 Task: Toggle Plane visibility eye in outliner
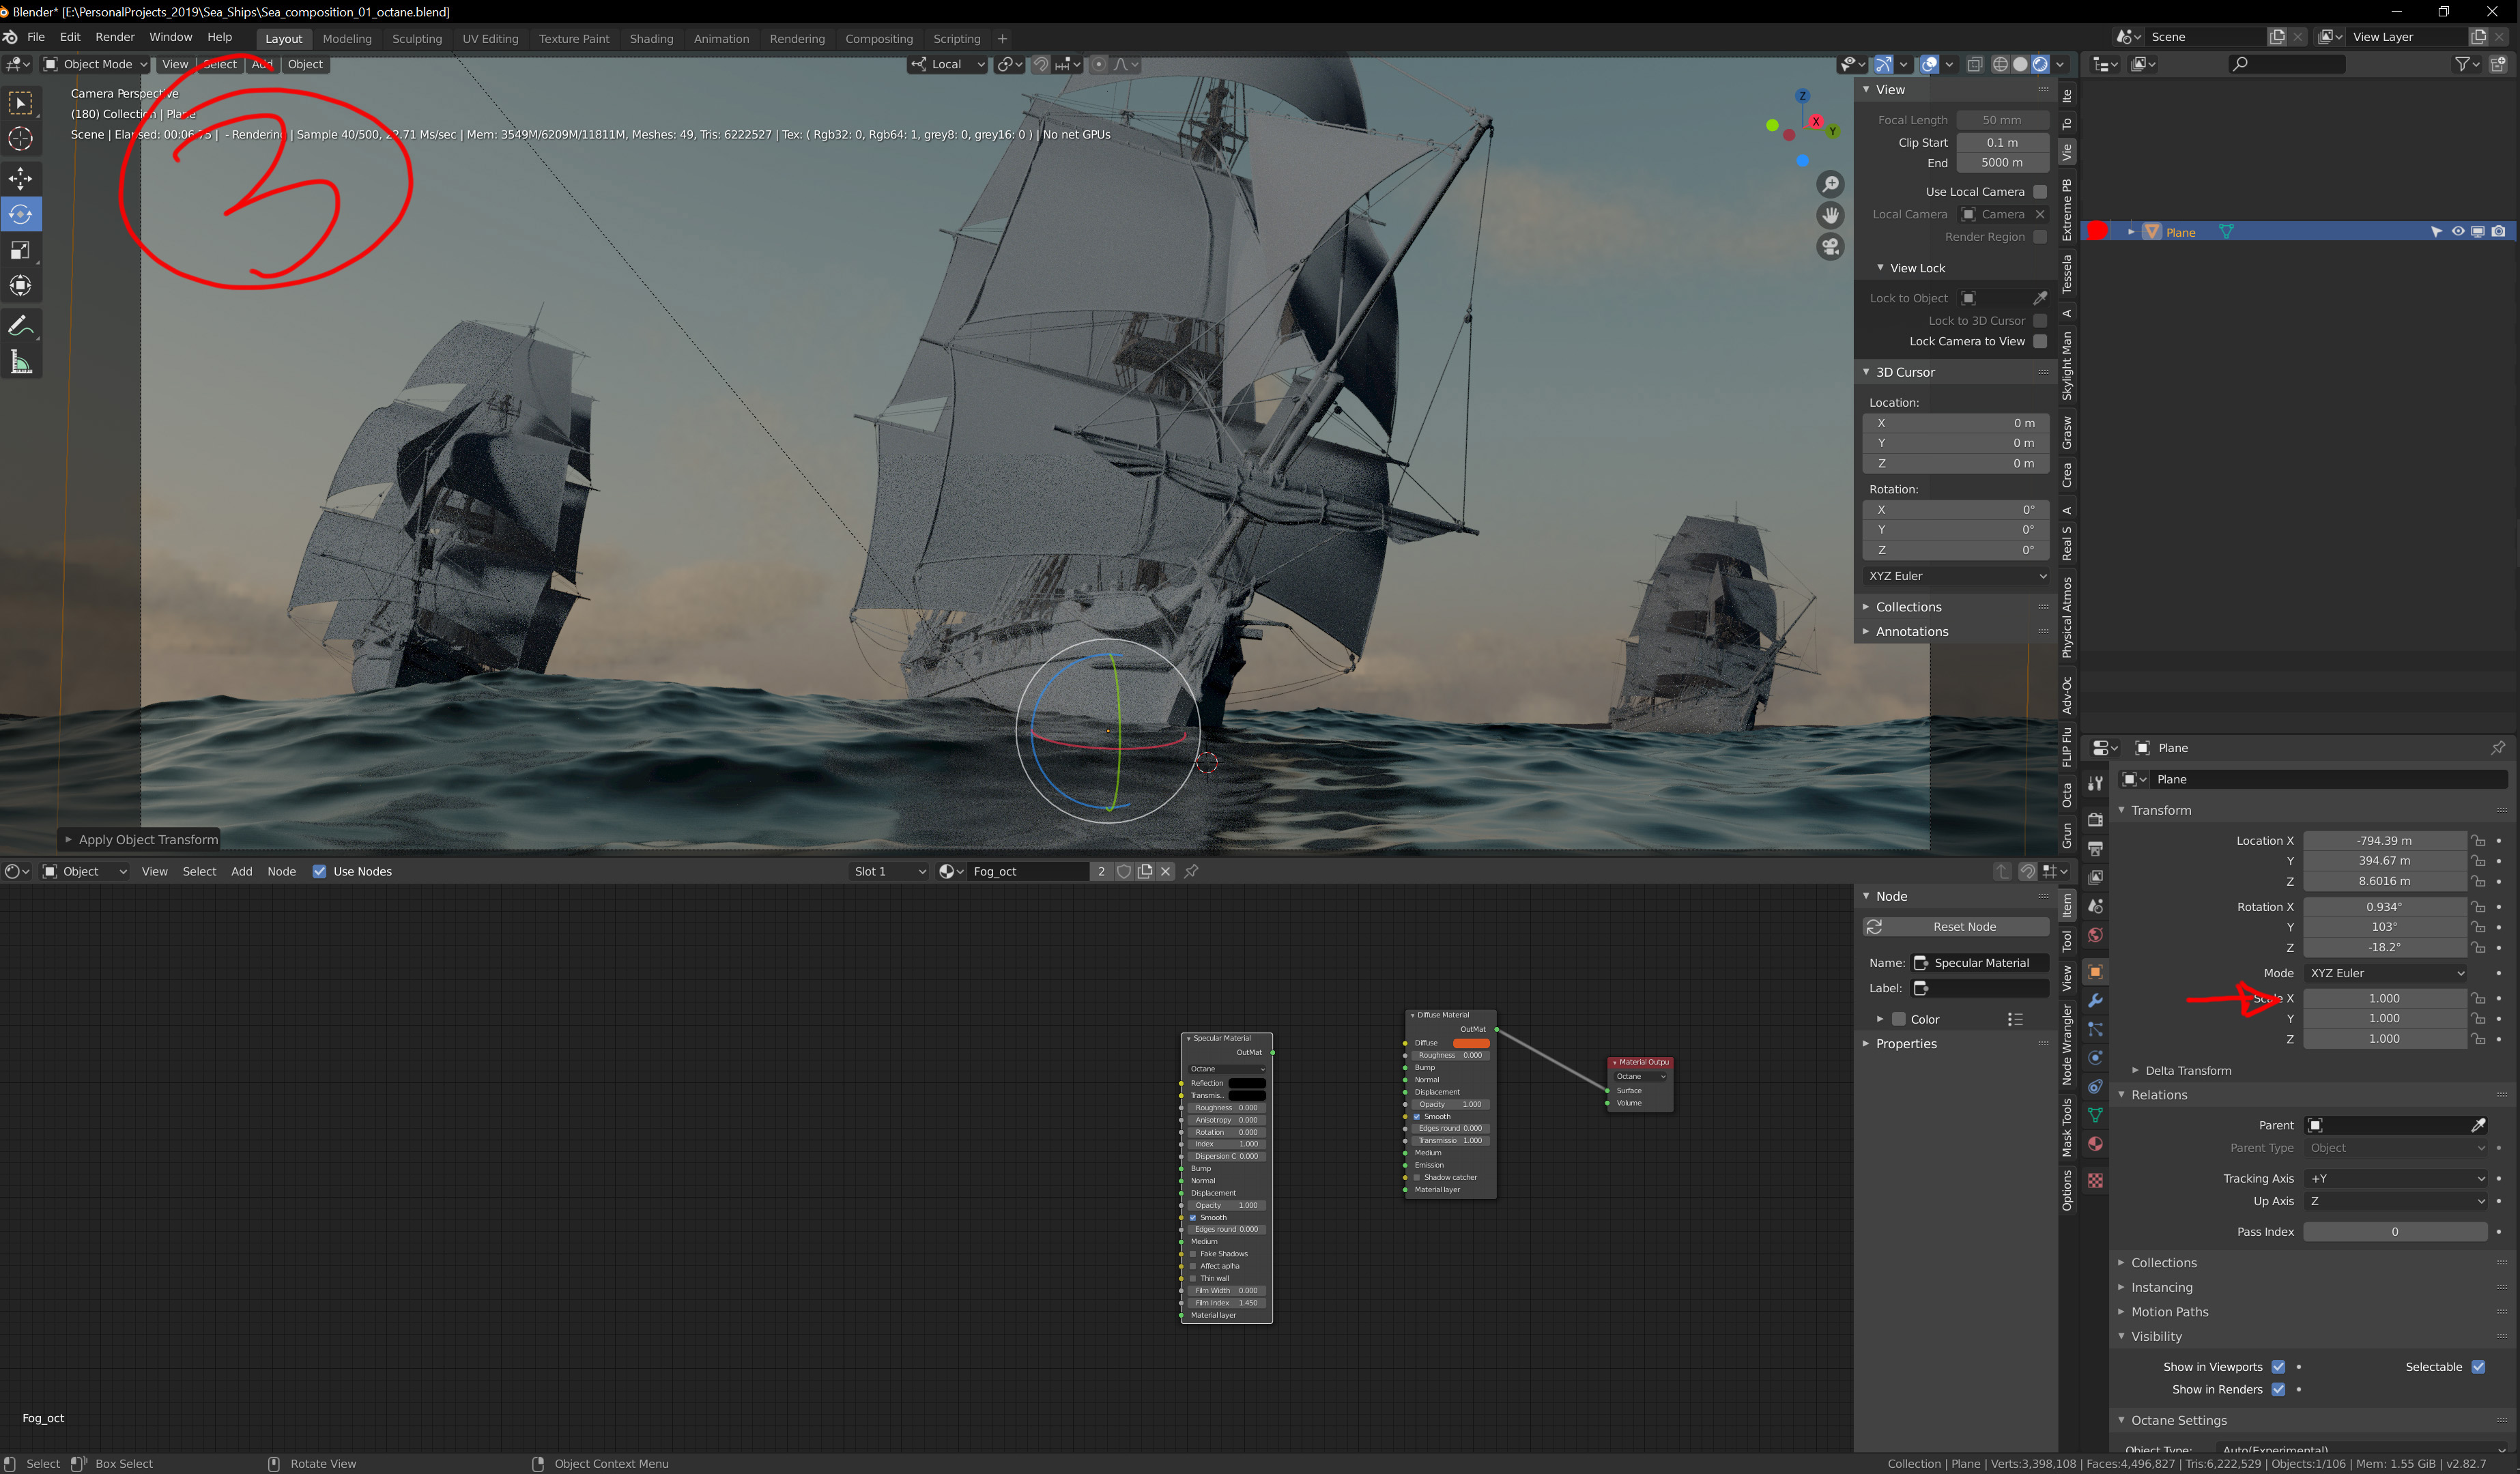(x=2458, y=232)
